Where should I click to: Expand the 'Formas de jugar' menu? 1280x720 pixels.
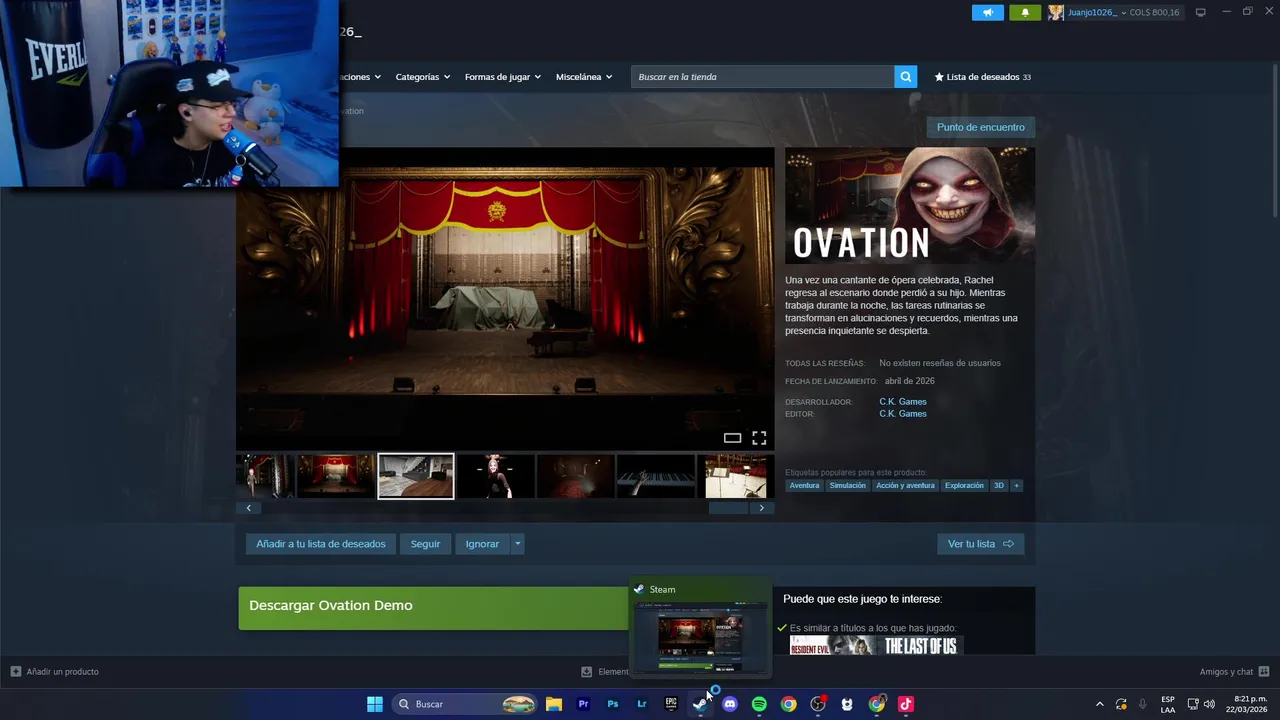coord(502,77)
